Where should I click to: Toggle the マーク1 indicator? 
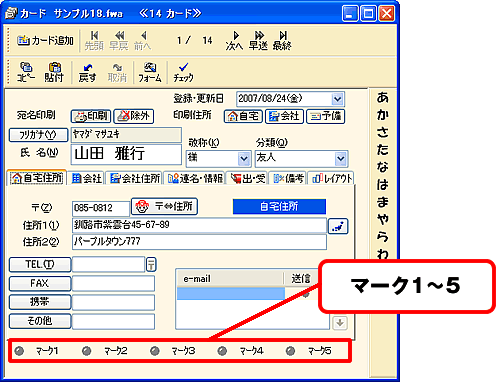19,351
